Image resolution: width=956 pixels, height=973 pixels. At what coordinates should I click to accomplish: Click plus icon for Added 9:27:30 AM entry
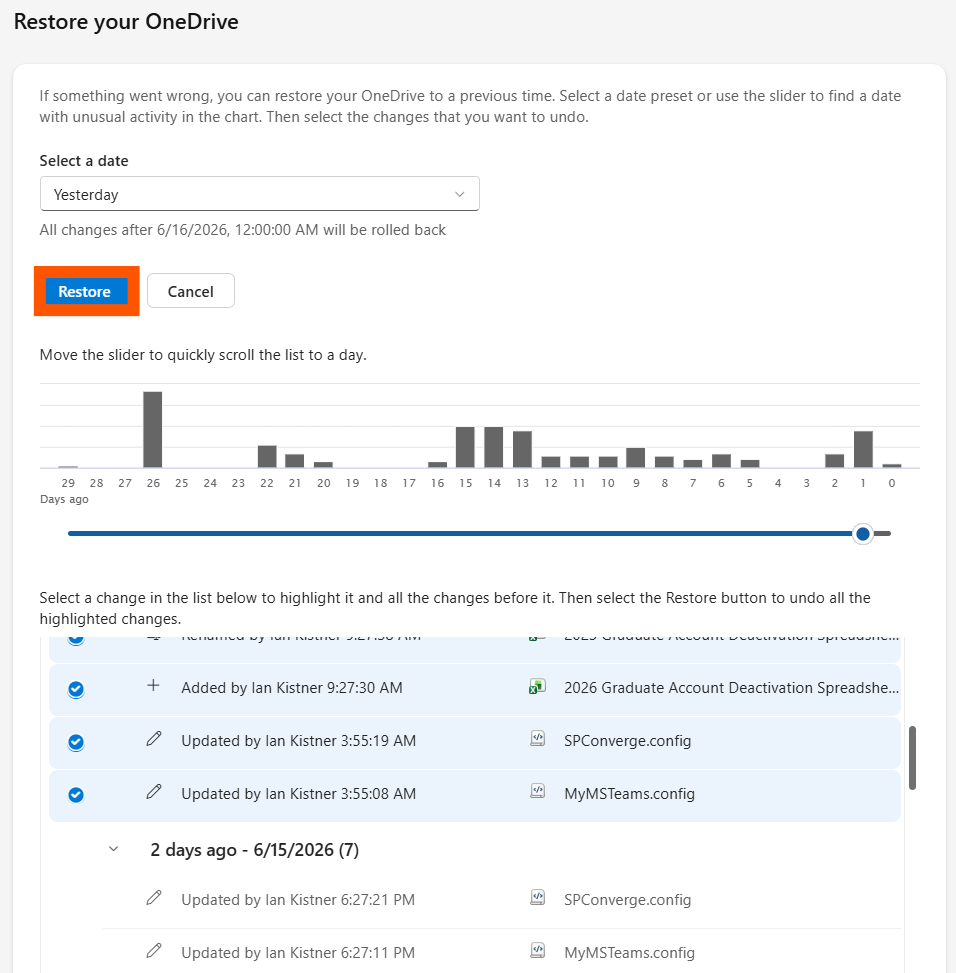pos(153,686)
